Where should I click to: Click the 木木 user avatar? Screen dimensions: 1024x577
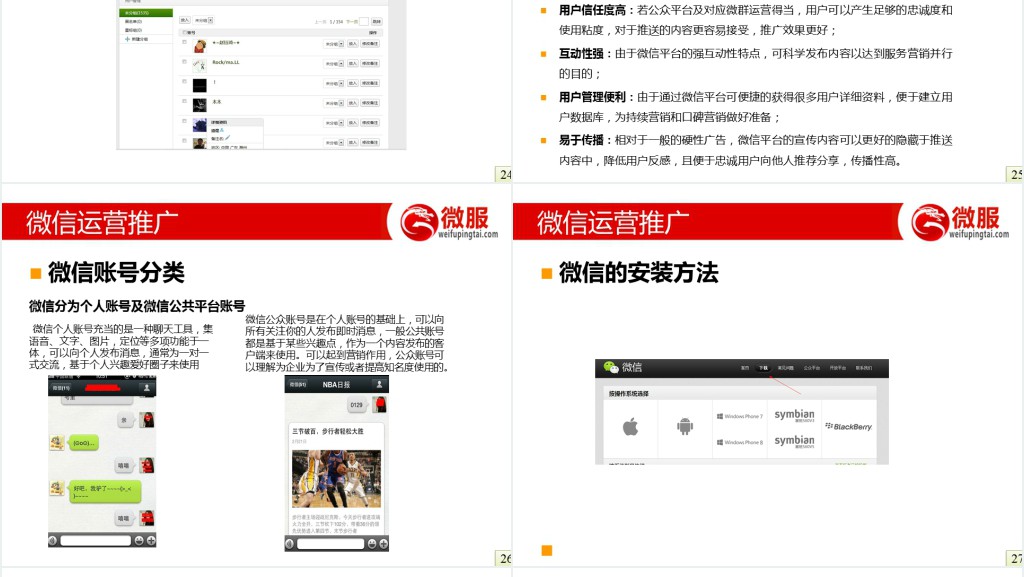200,105
